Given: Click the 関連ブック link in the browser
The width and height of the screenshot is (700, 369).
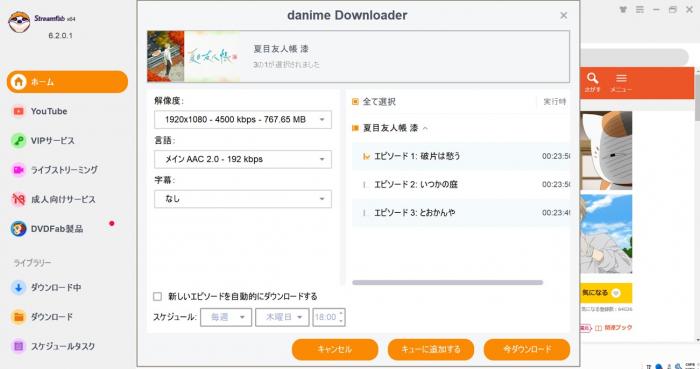Looking at the screenshot, I should coord(614,328).
